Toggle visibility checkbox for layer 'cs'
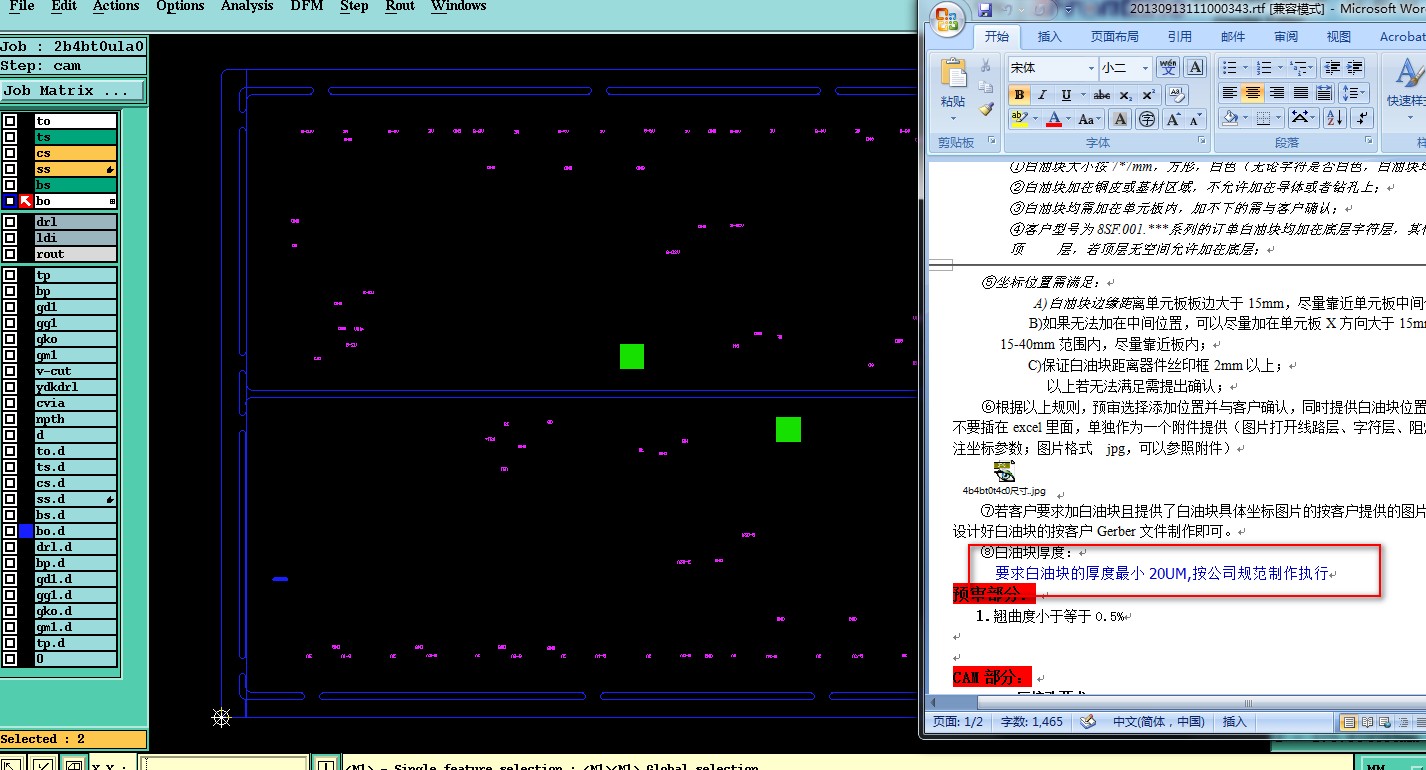 tap(10, 153)
